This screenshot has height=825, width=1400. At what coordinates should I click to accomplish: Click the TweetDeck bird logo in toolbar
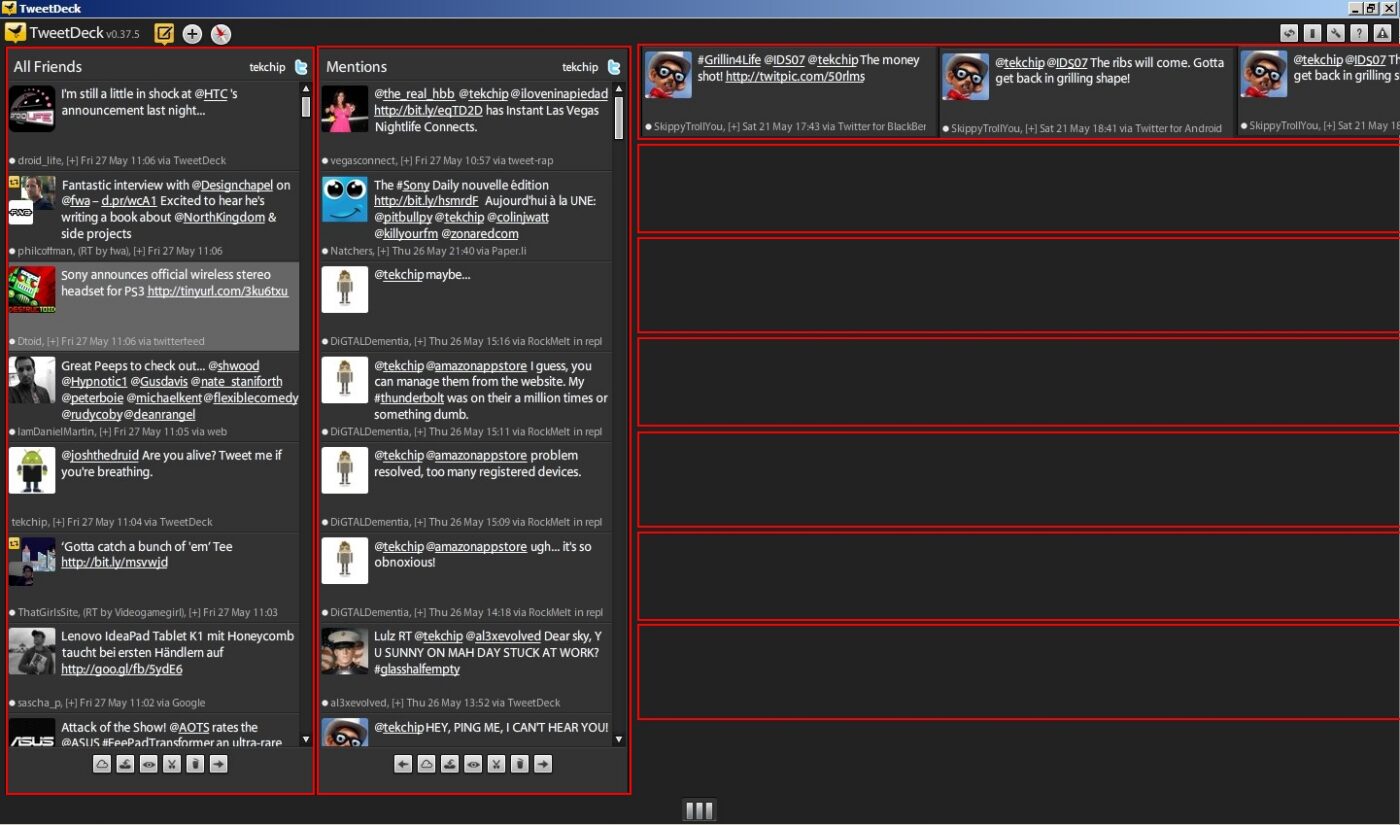coord(15,33)
